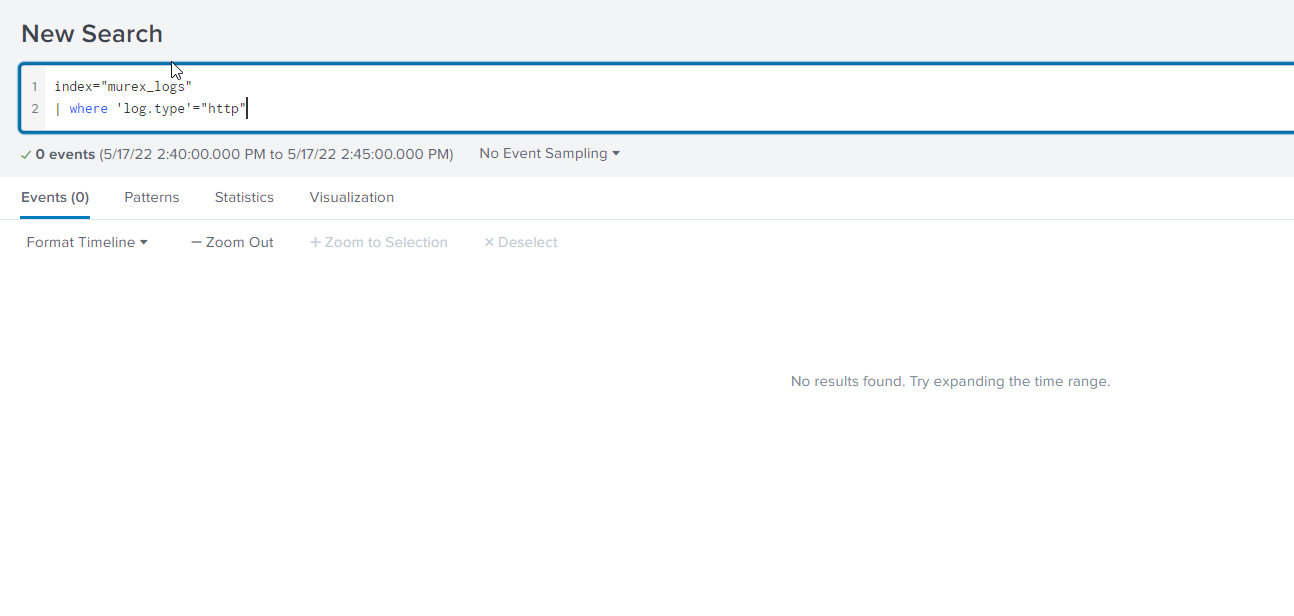Click line number 1 in search editor

34,87
